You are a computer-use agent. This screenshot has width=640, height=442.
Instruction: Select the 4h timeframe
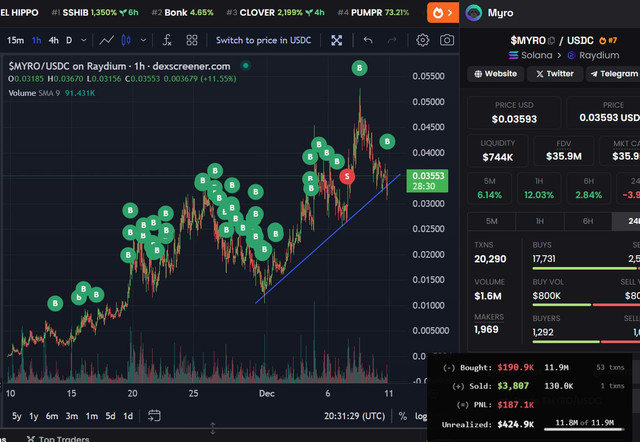[53, 40]
